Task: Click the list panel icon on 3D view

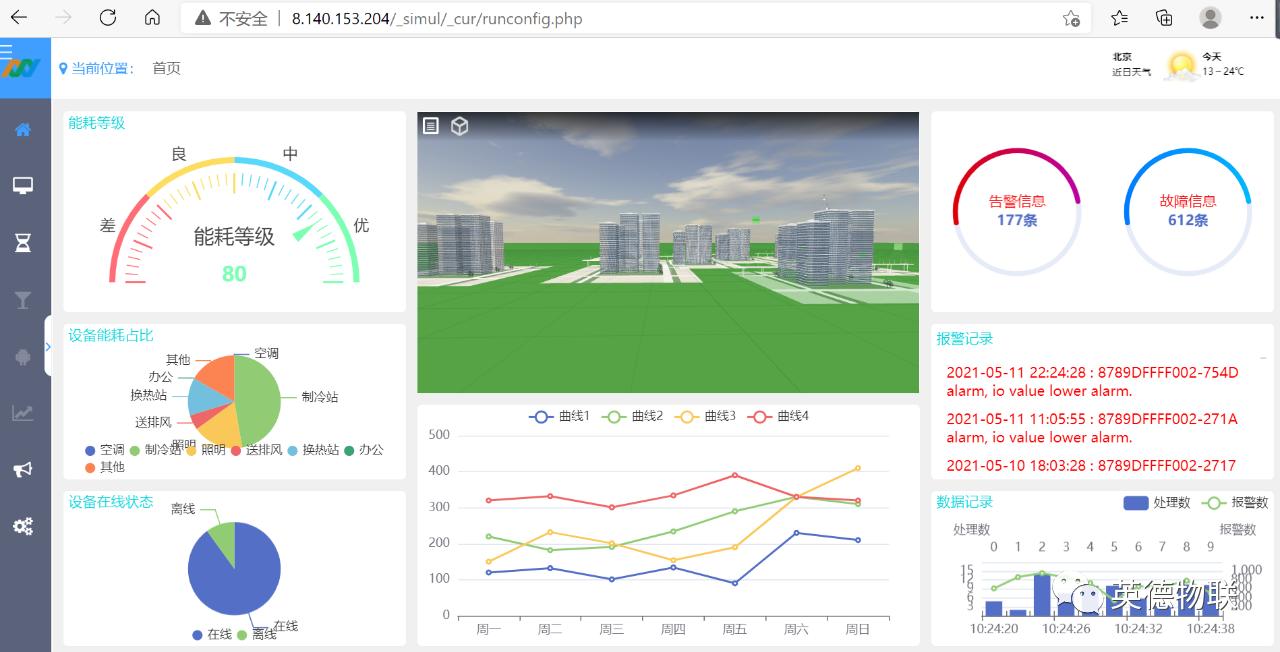Action: click(x=431, y=126)
